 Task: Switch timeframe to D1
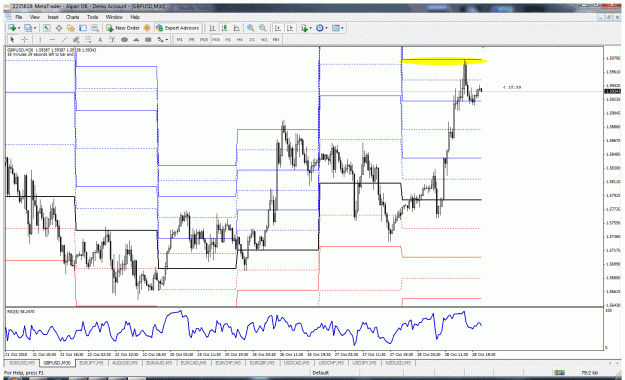(252, 39)
